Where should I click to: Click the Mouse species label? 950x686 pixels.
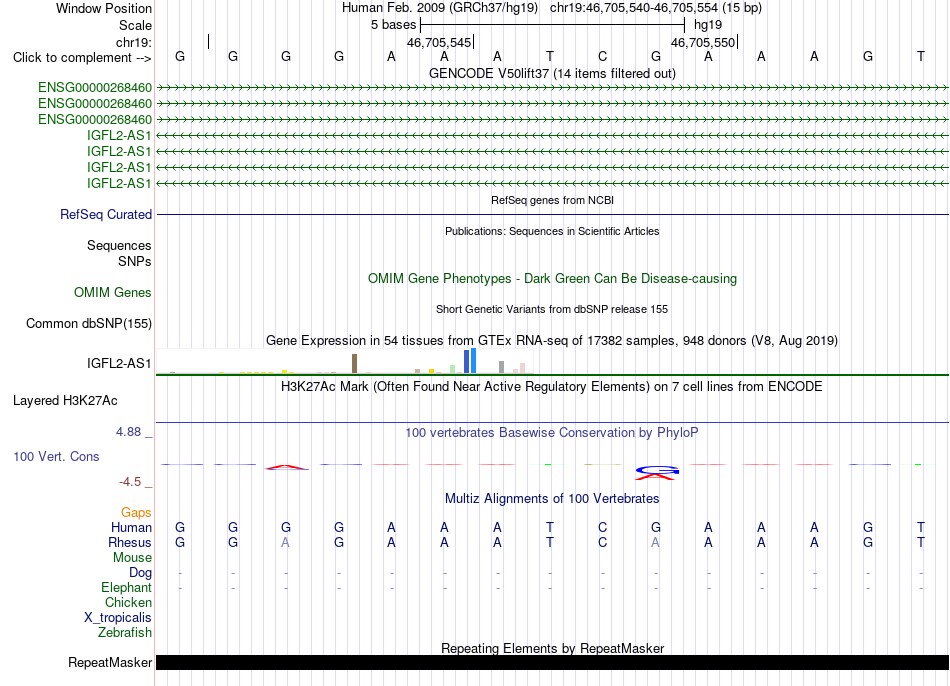point(132,558)
